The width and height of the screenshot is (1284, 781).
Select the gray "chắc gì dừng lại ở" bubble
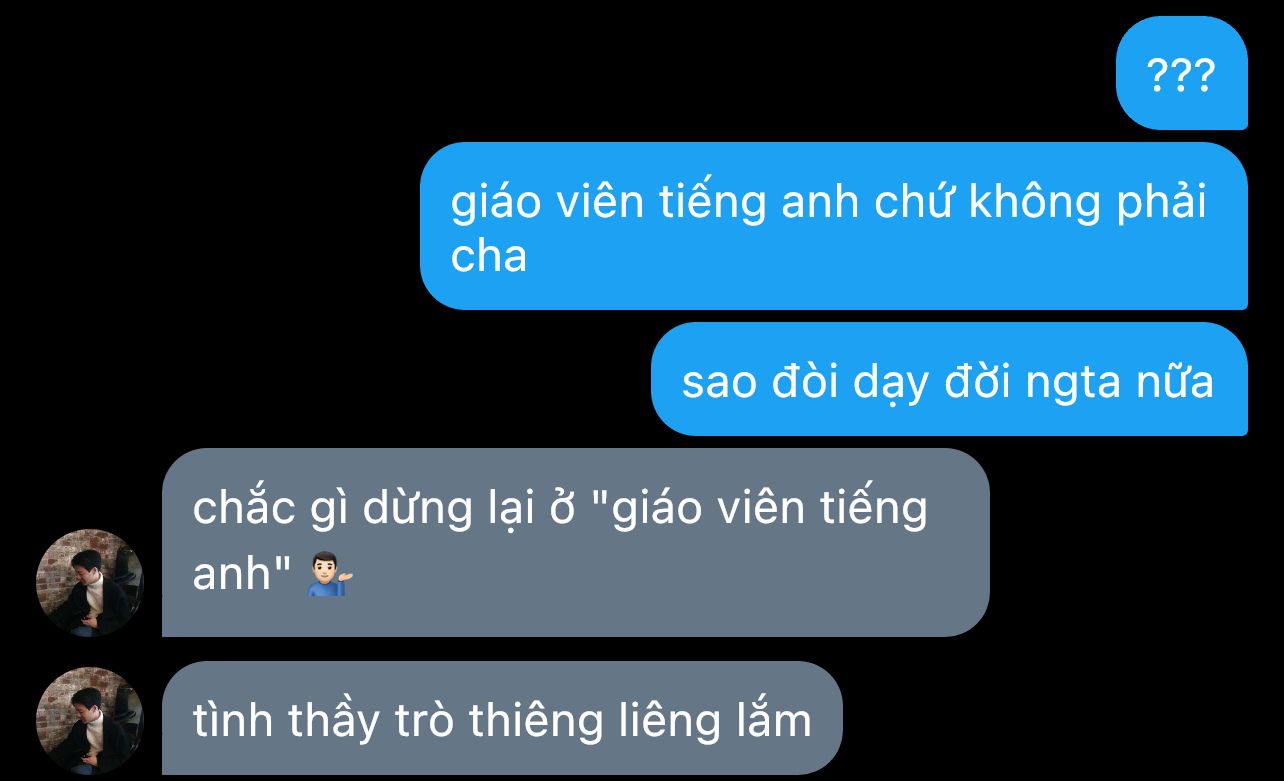(x=576, y=542)
